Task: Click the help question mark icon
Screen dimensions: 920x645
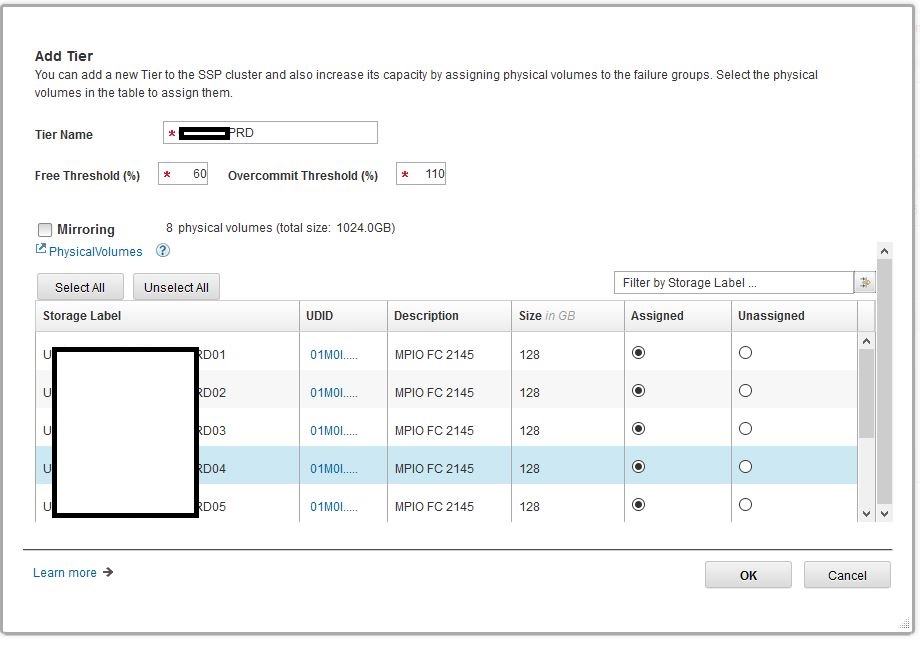Action: (163, 251)
